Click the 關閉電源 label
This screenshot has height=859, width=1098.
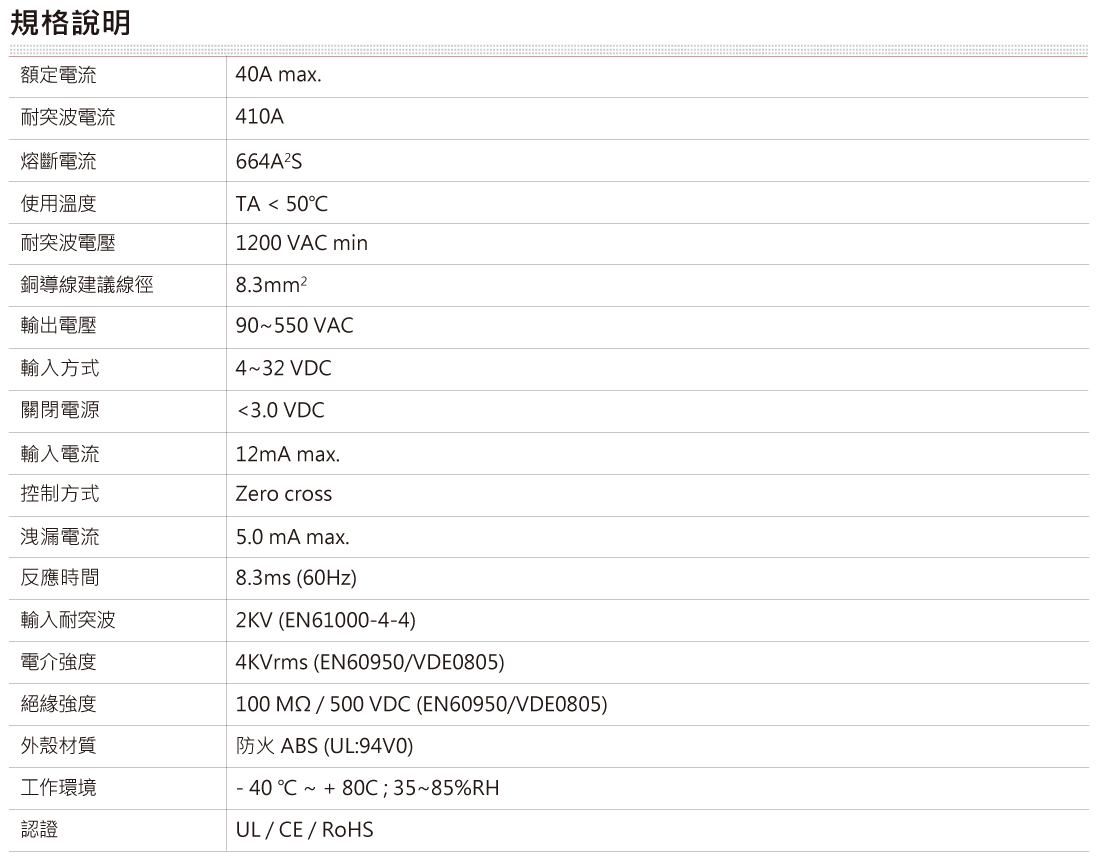pyautogui.click(x=59, y=411)
